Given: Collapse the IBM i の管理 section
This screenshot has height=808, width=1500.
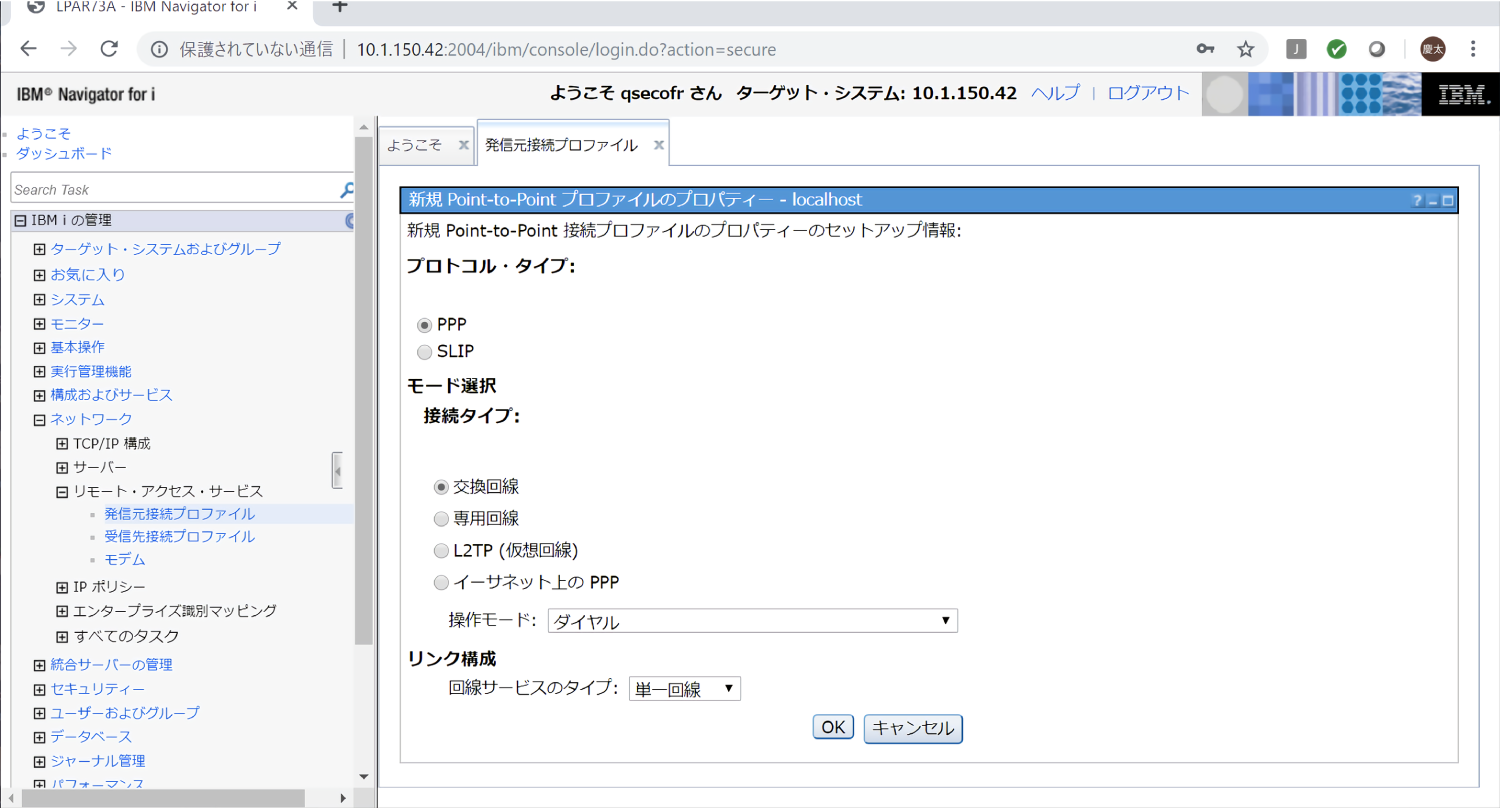Looking at the screenshot, I should pos(20,221).
